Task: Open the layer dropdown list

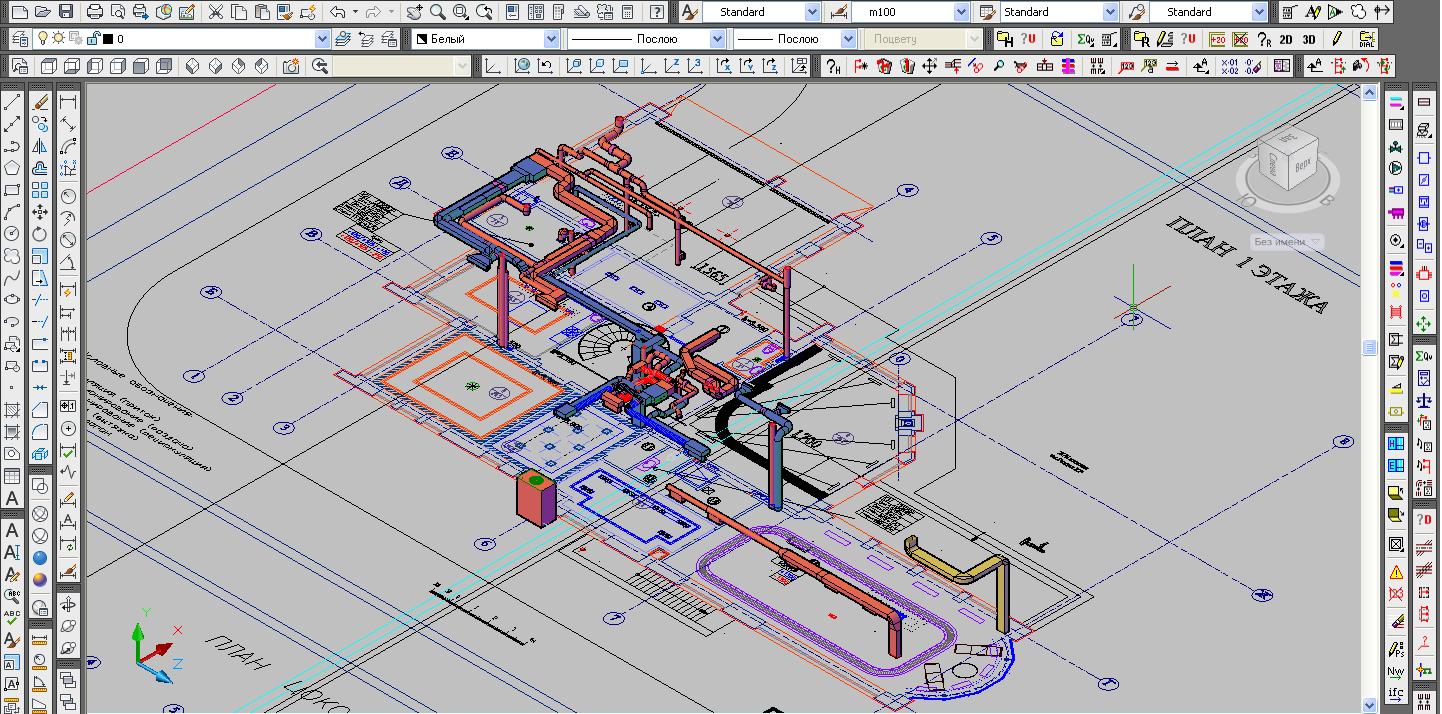Action: point(322,39)
